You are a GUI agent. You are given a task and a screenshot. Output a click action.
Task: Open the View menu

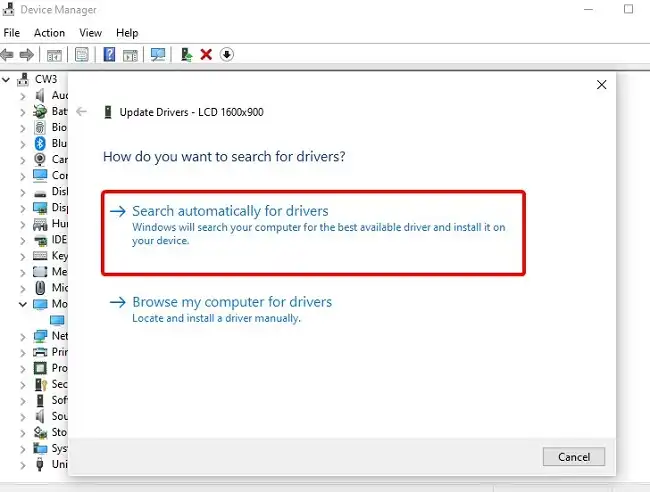click(90, 33)
